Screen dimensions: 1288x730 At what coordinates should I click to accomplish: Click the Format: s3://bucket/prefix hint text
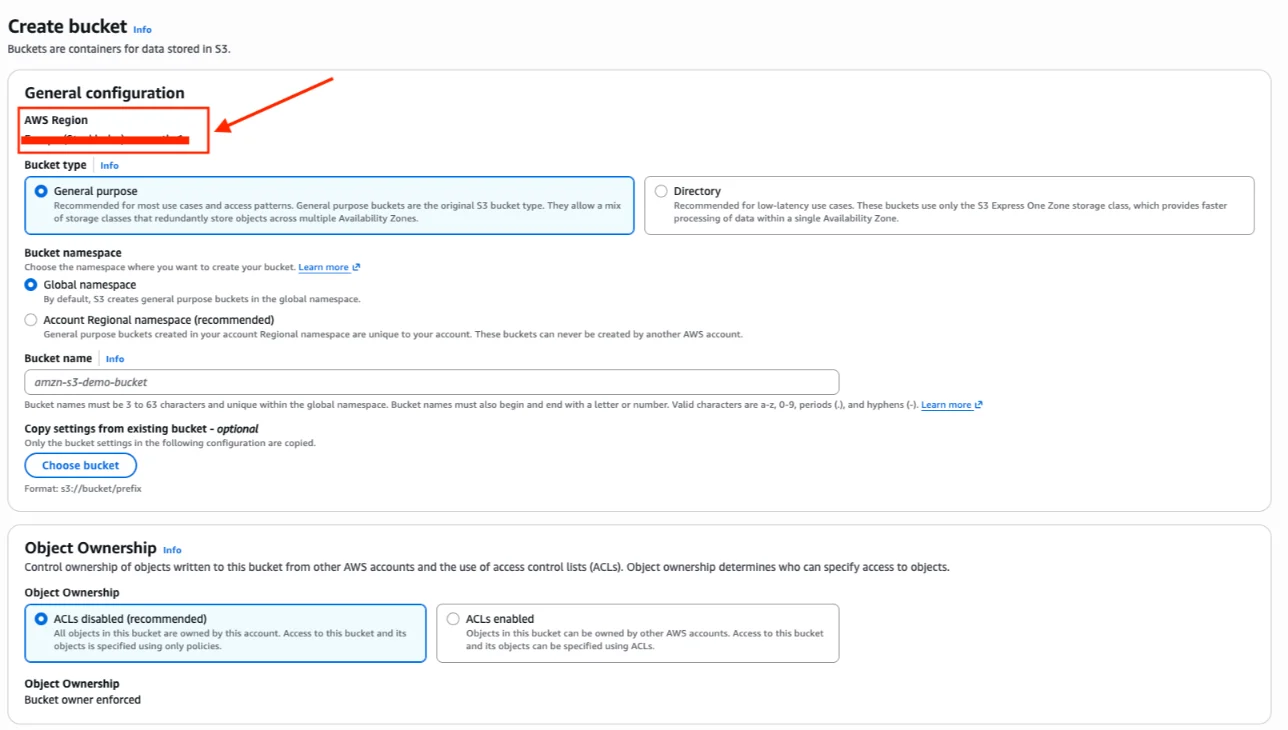(83, 489)
